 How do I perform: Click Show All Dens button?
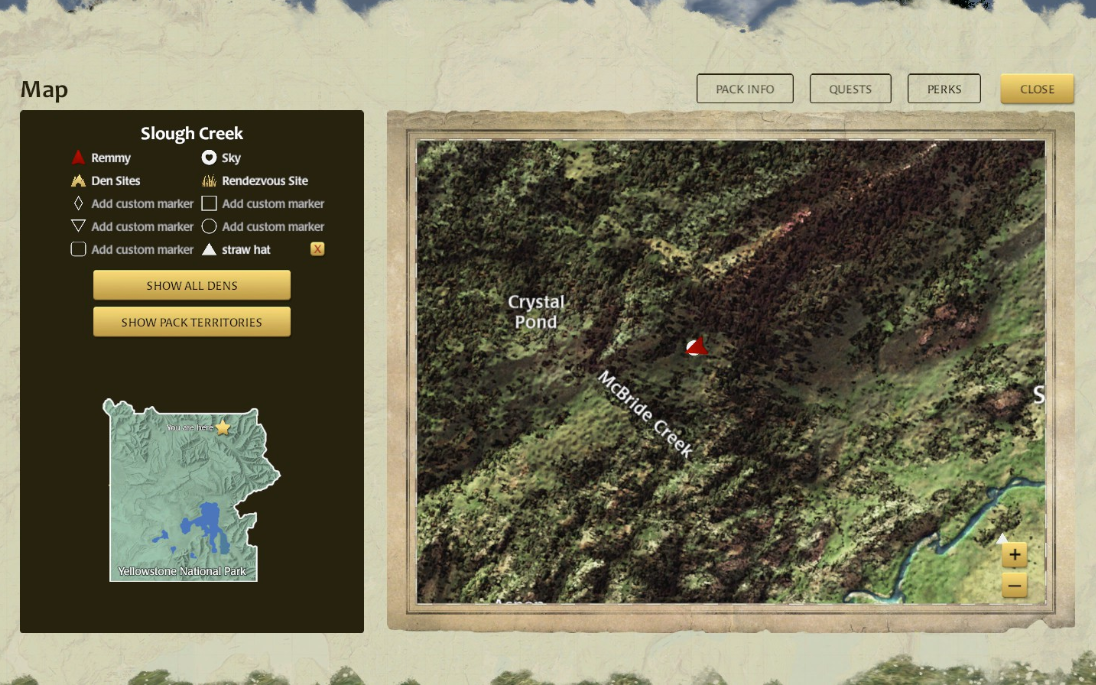(x=192, y=285)
